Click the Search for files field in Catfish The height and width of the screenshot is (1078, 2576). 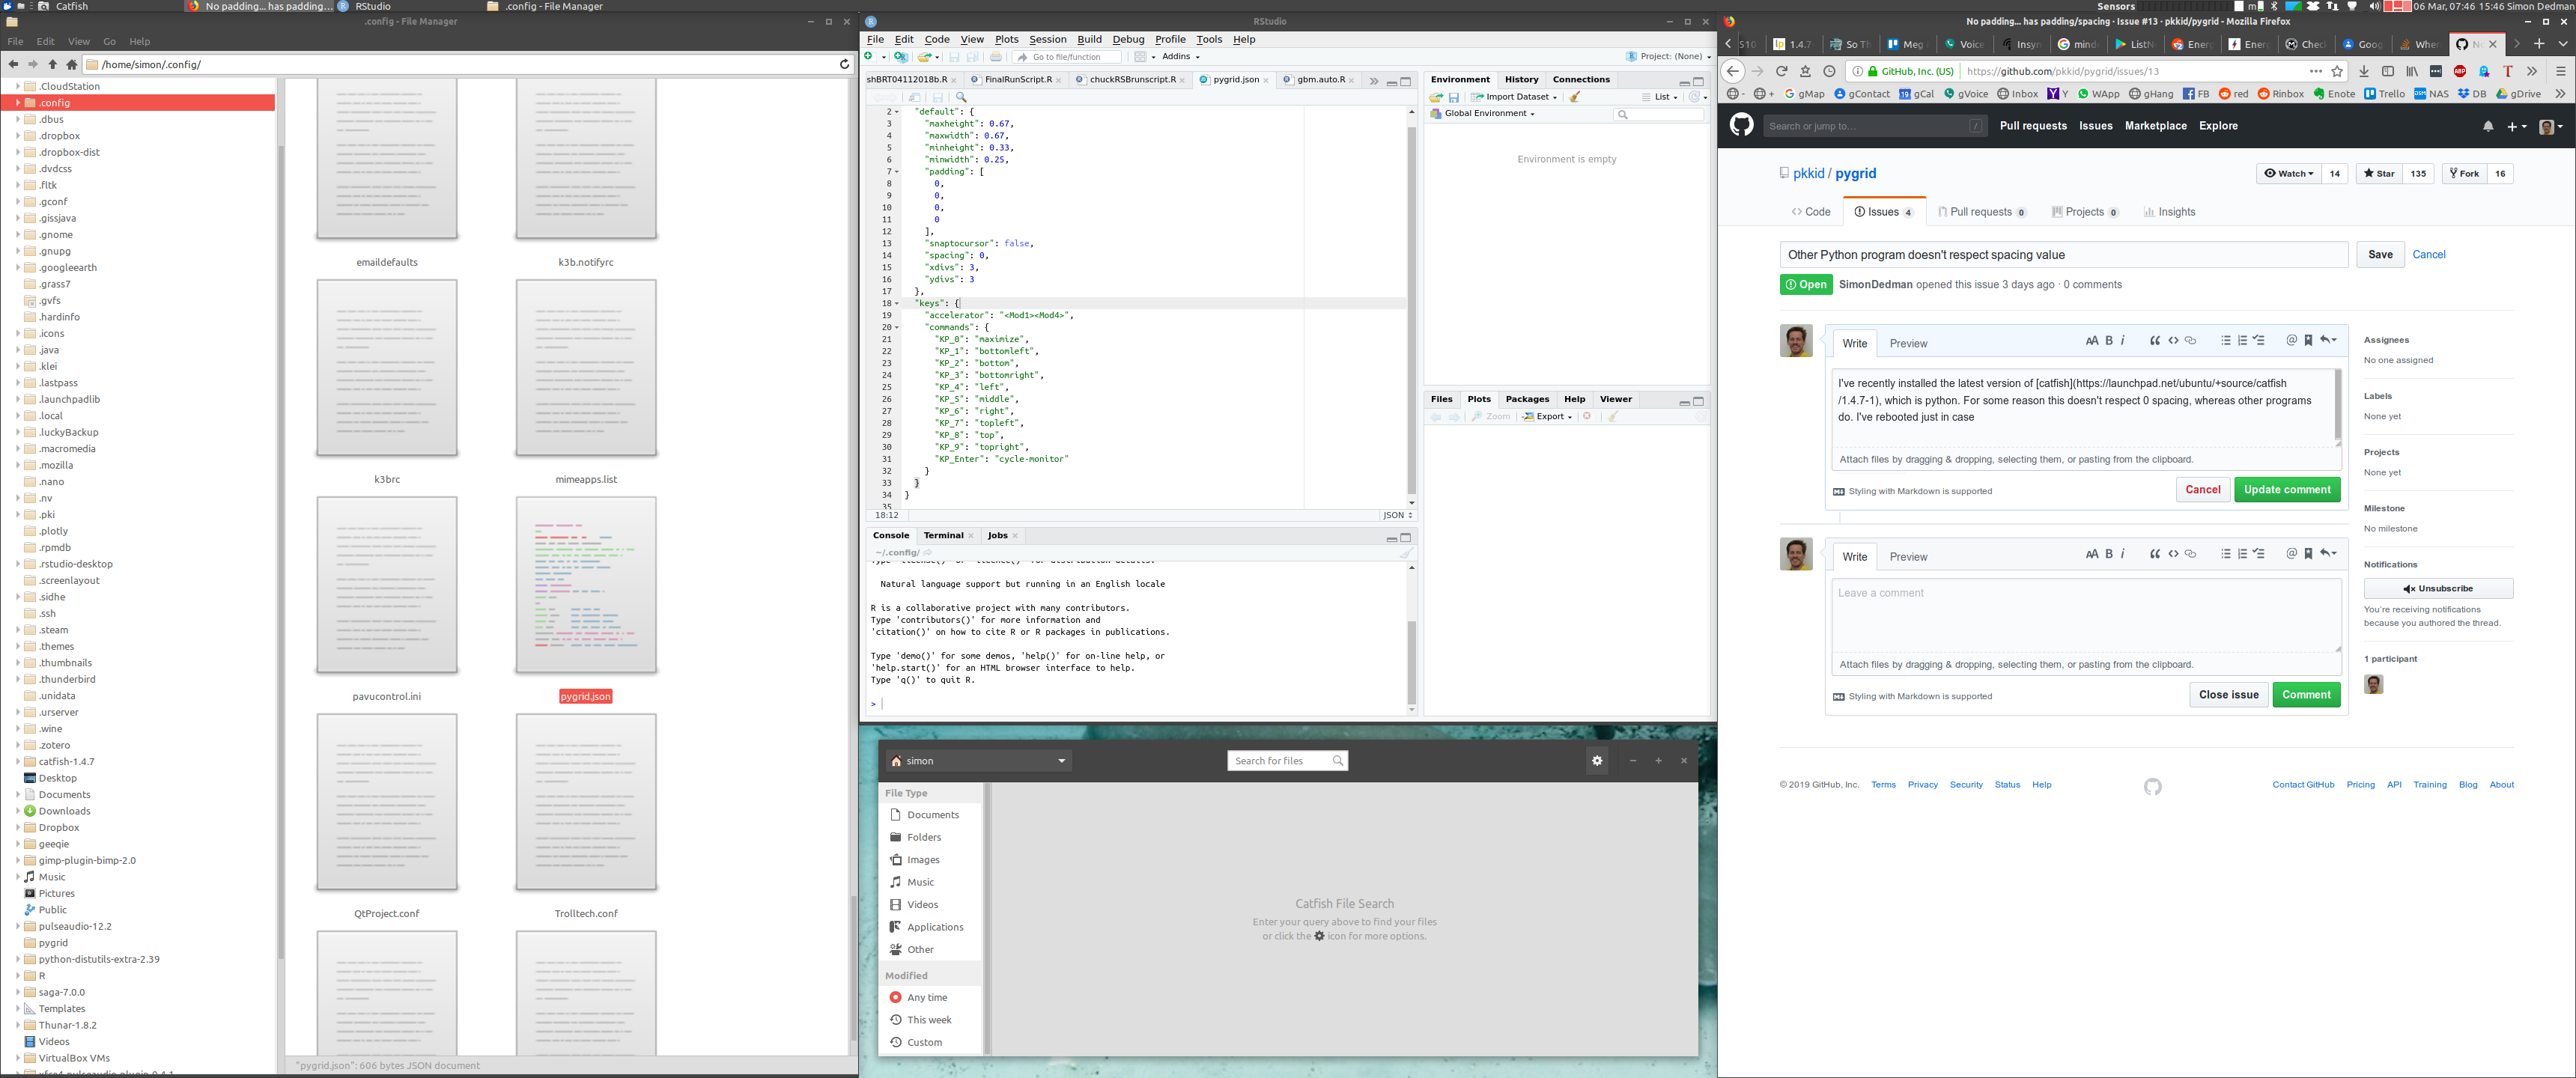coord(1287,761)
